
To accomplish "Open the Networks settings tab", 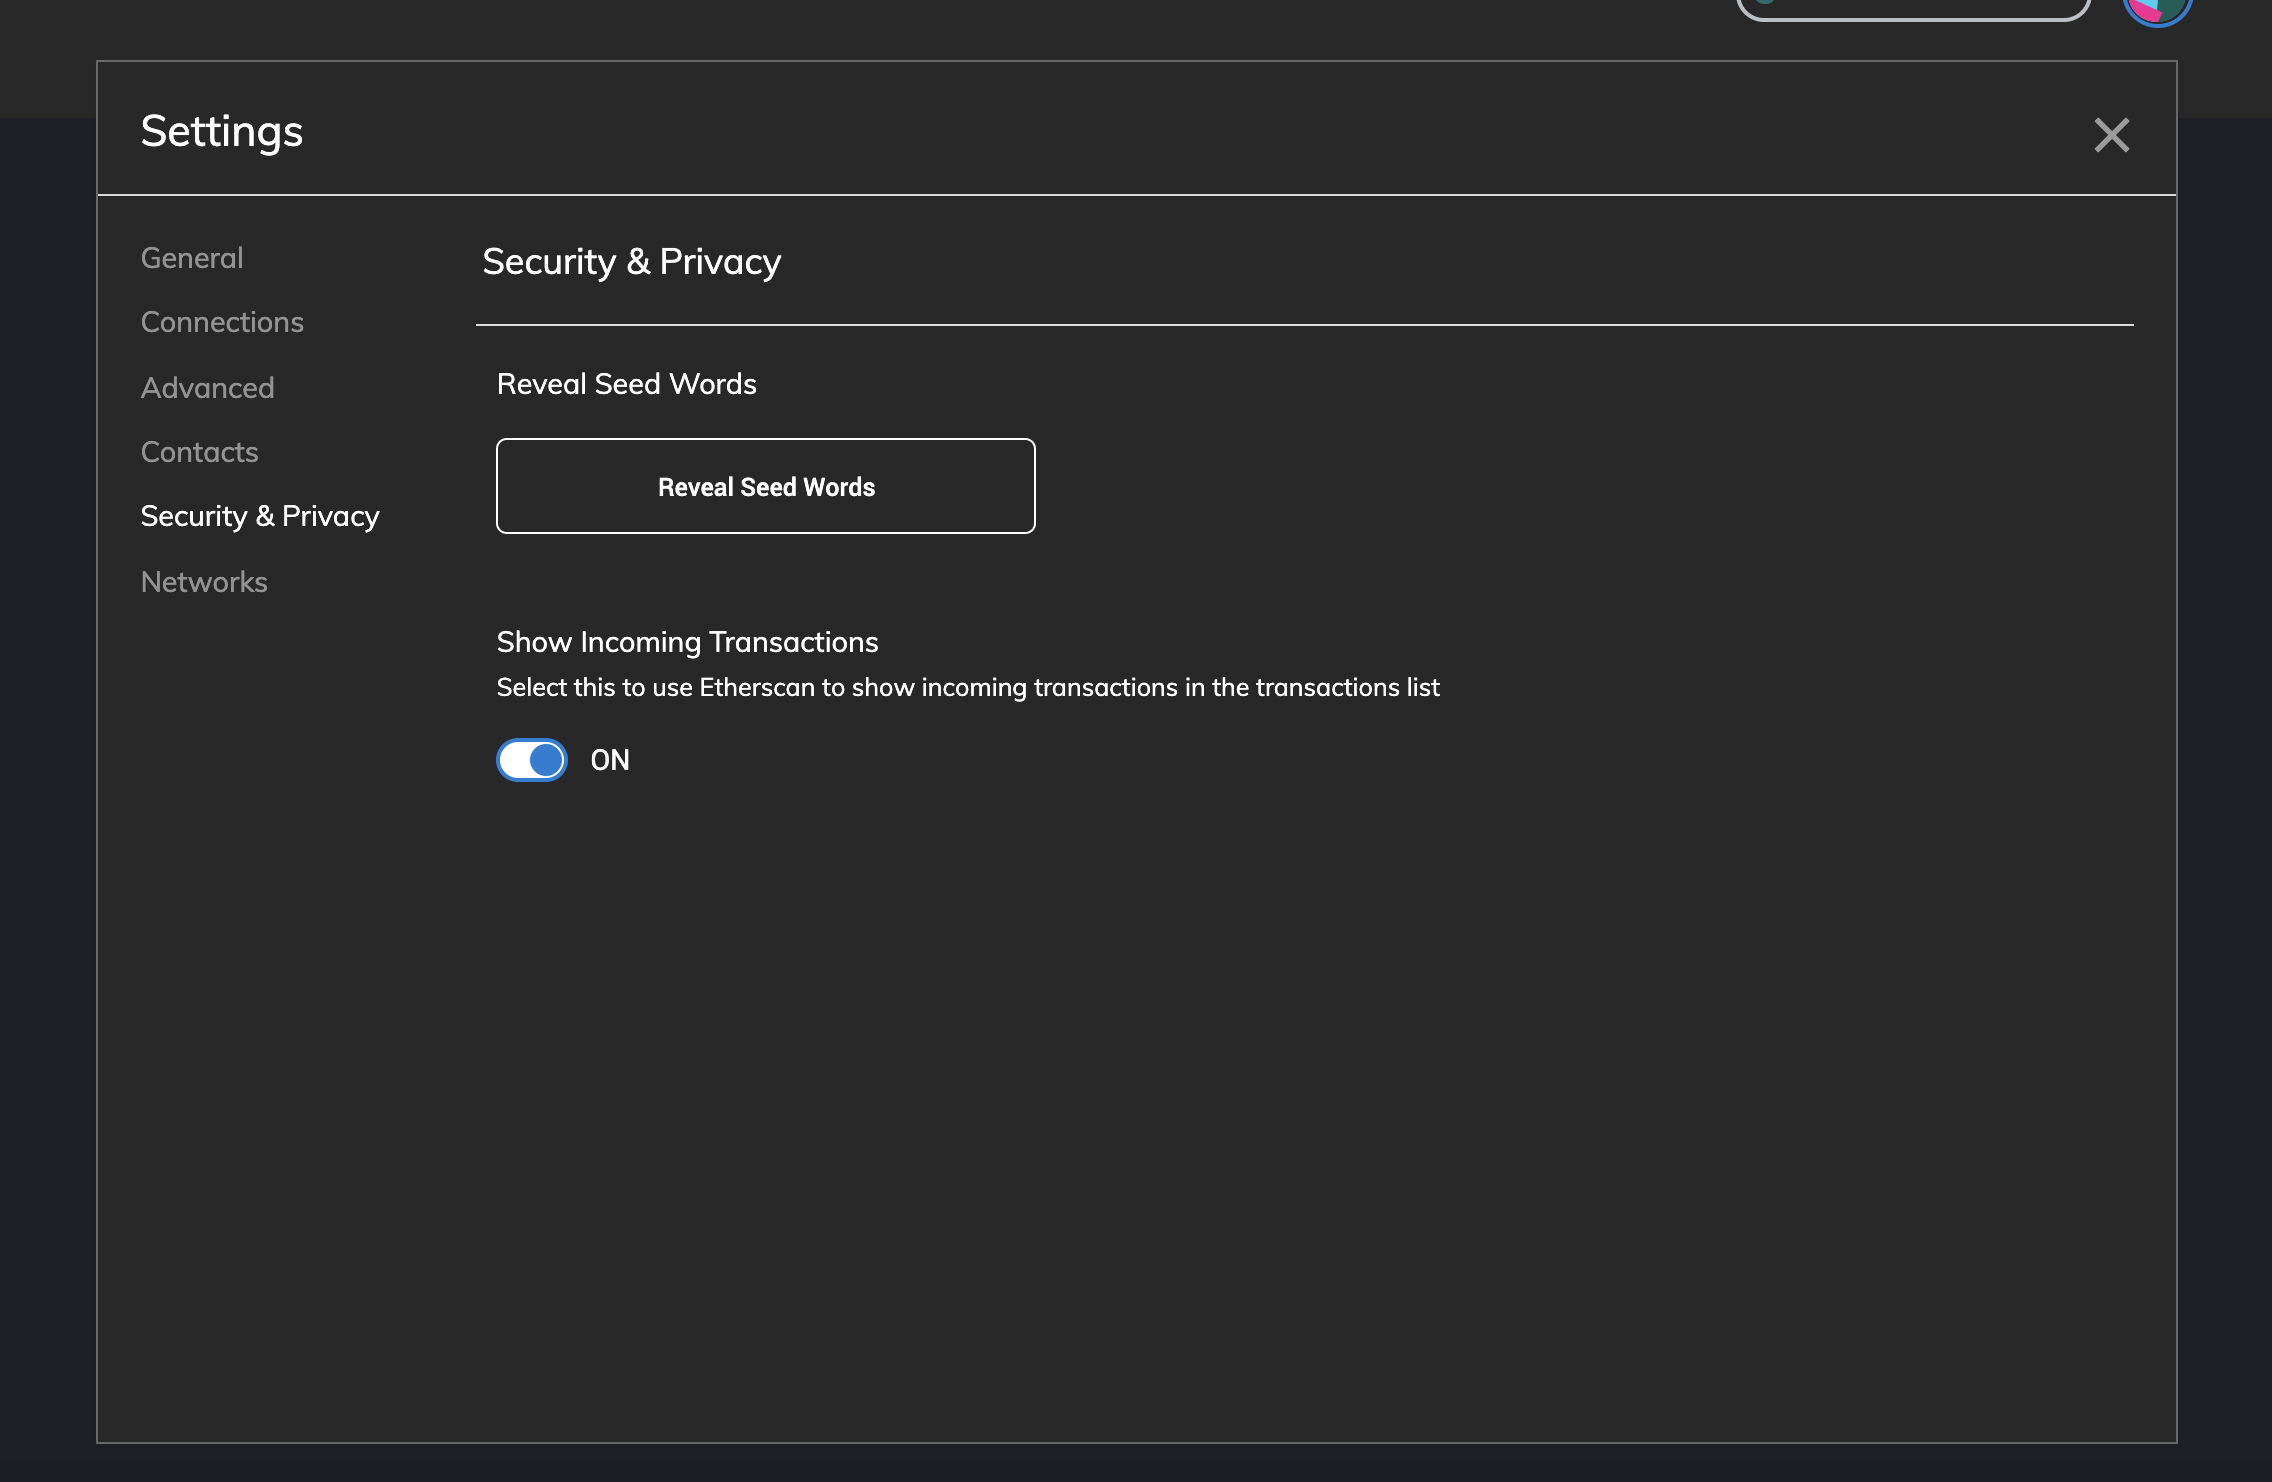I will pos(204,582).
